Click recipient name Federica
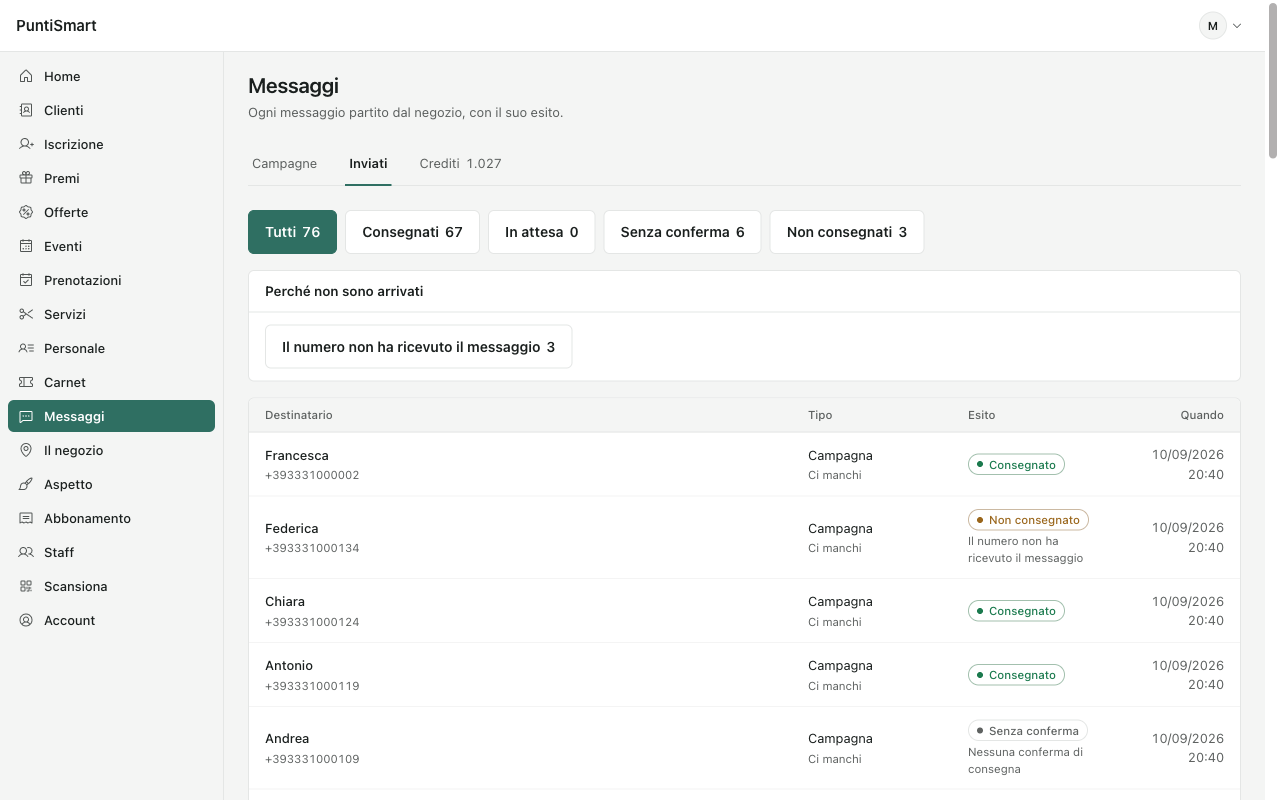The width and height of the screenshot is (1280, 800). pos(292,529)
